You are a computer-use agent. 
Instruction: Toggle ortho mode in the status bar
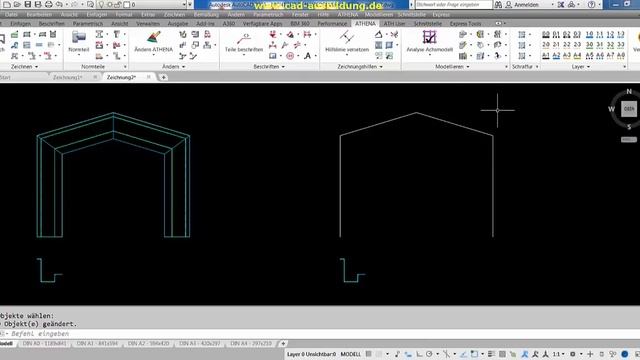click(419, 354)
